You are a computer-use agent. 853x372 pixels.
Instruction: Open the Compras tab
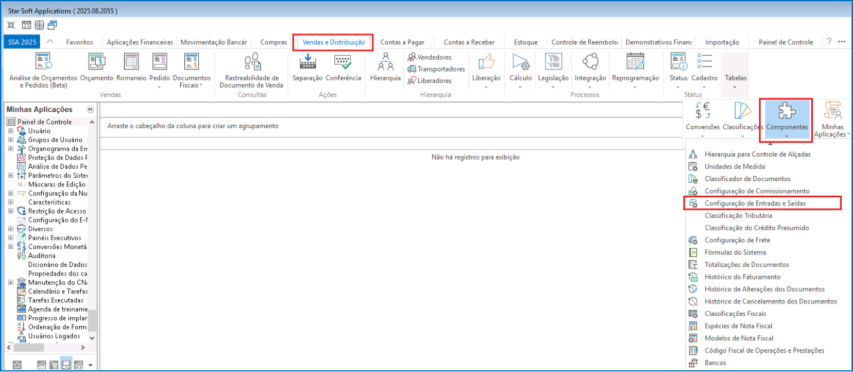(x=274, y=42)
